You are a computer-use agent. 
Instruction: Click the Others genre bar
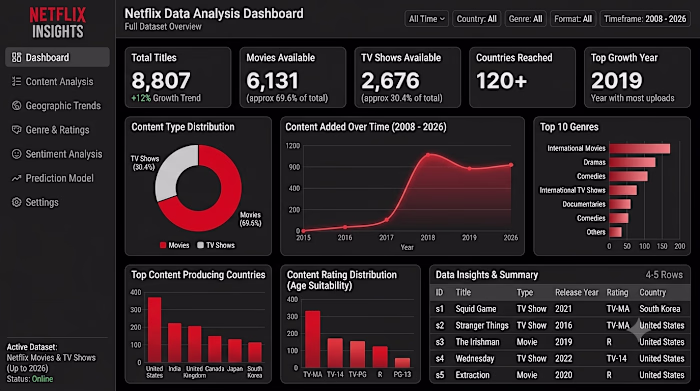(x=616, y=232)
